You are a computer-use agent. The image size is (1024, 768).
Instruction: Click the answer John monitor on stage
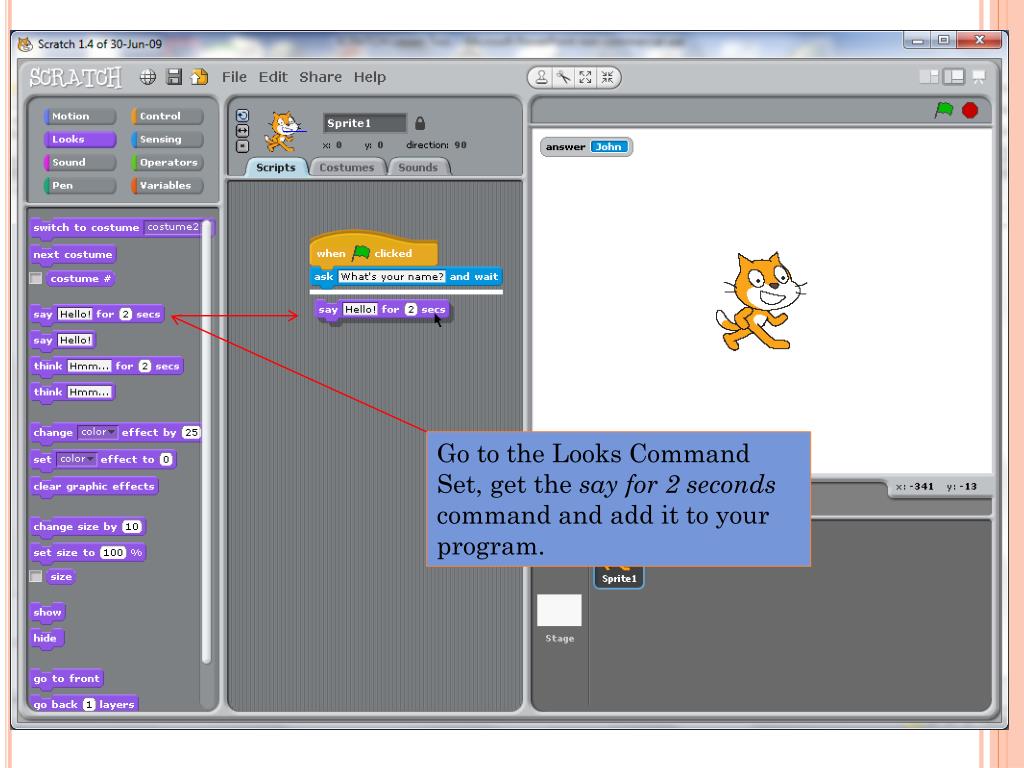point(586,147)
